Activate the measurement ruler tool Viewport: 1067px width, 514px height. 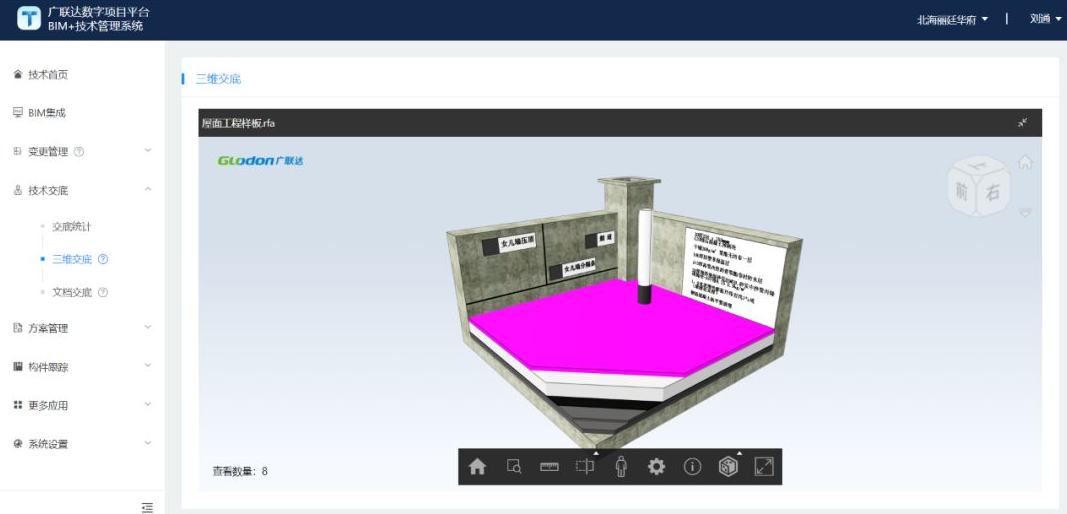click(x=549, y=467)
